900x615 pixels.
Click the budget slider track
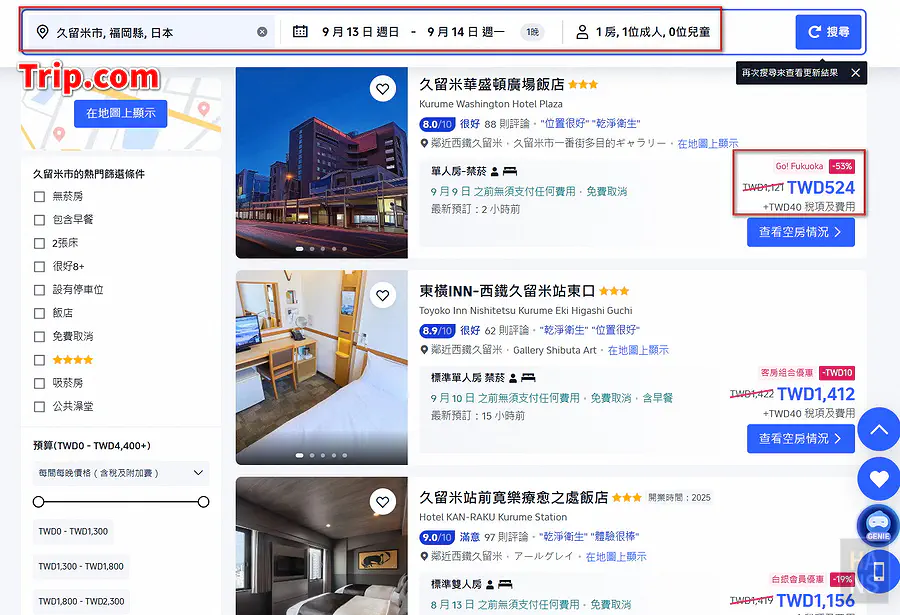coord(121,502)
